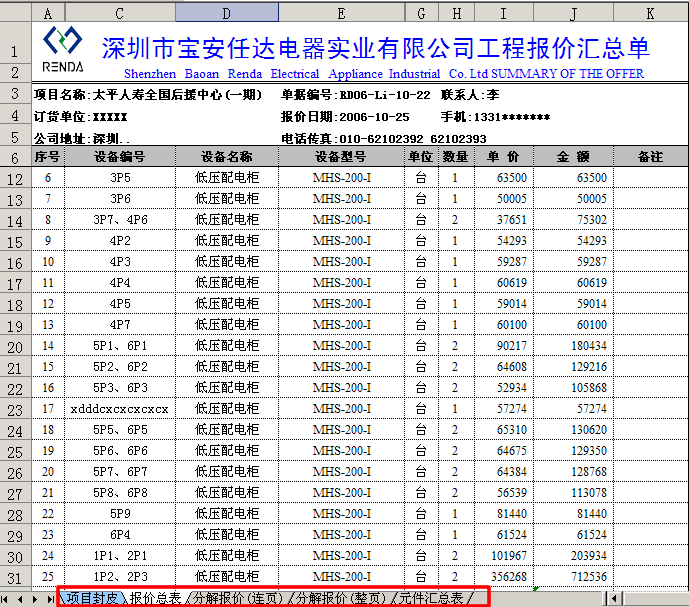This screenshot has width=689, height=607.
Task: Select column J header
Action: click(x=573, y=13)
